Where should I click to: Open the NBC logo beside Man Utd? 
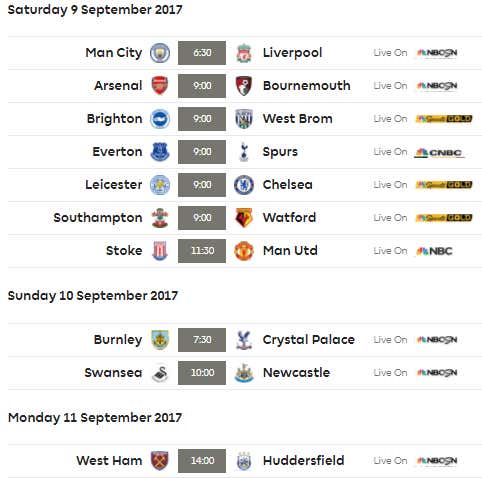pyautogui.click(x=434, y=251)
